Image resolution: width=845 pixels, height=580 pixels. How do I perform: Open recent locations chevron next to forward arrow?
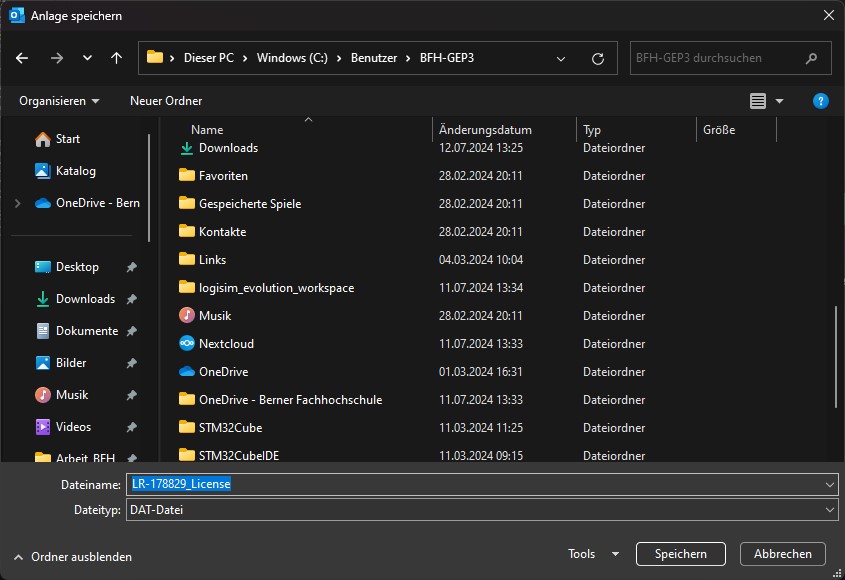[87, 58]
